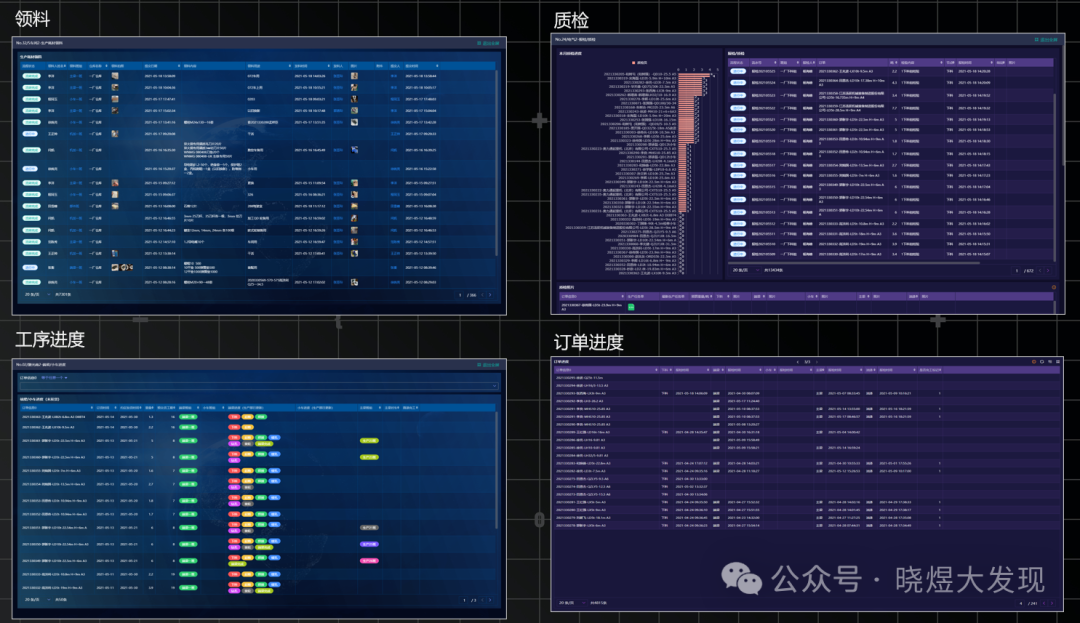
Task: Exit fullscreen in the 质检 panel
Action: pos(1046,40)
